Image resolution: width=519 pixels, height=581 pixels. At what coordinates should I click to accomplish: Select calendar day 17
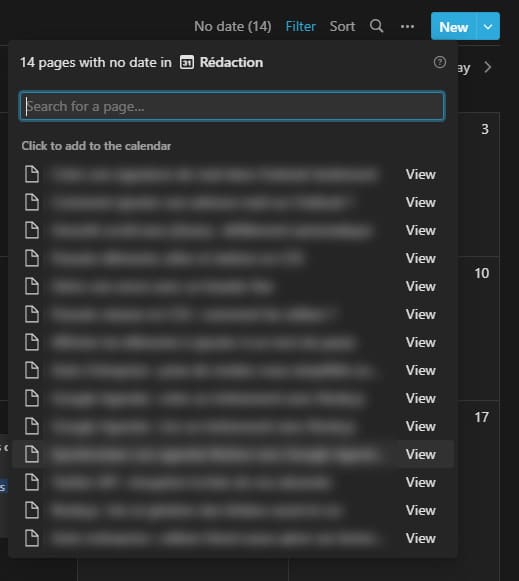(482, 418)
